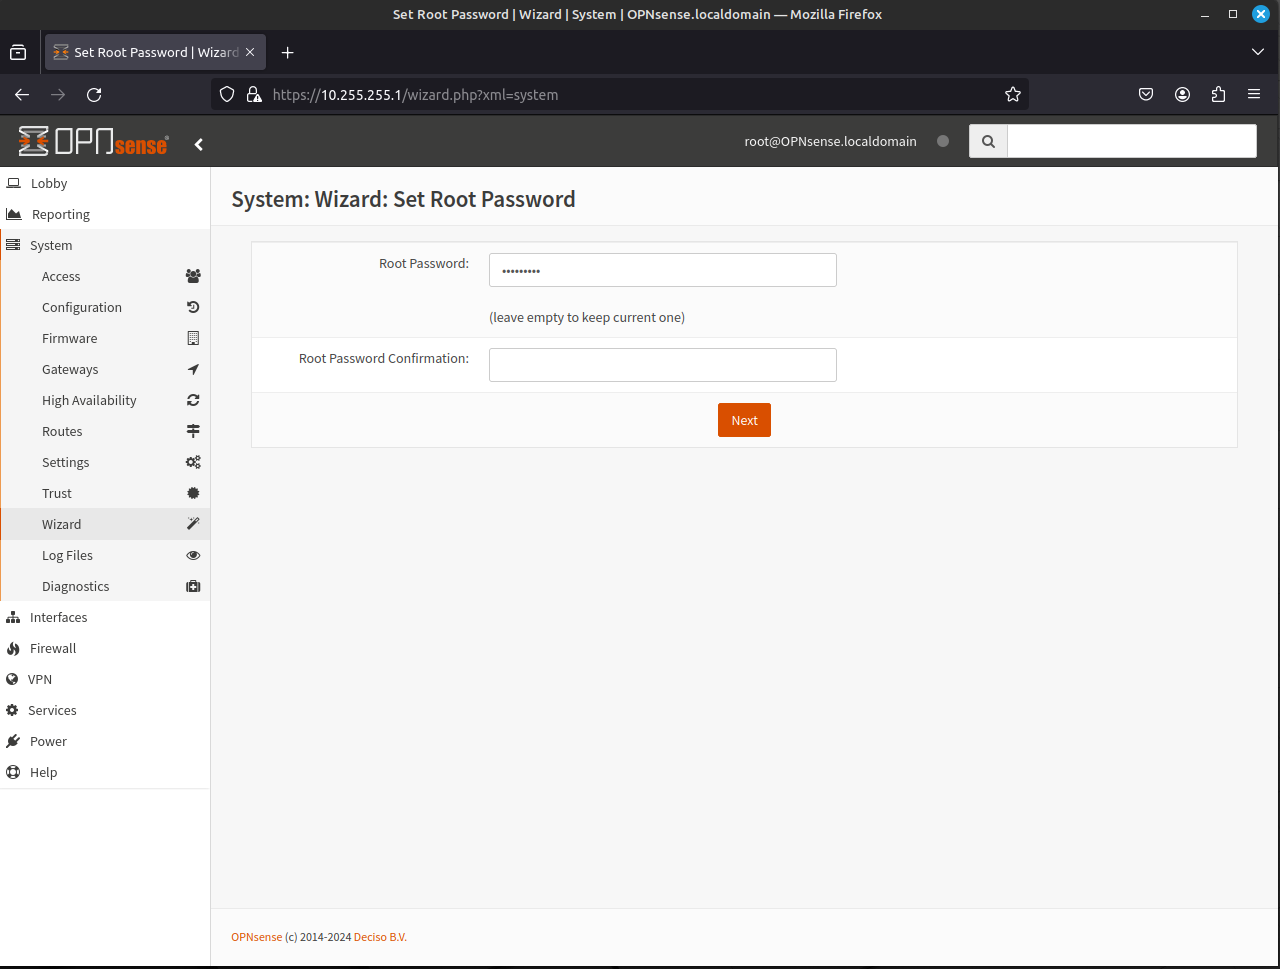Expand the Help menu
The image size is (1280, 969).
tap(105, 772)
